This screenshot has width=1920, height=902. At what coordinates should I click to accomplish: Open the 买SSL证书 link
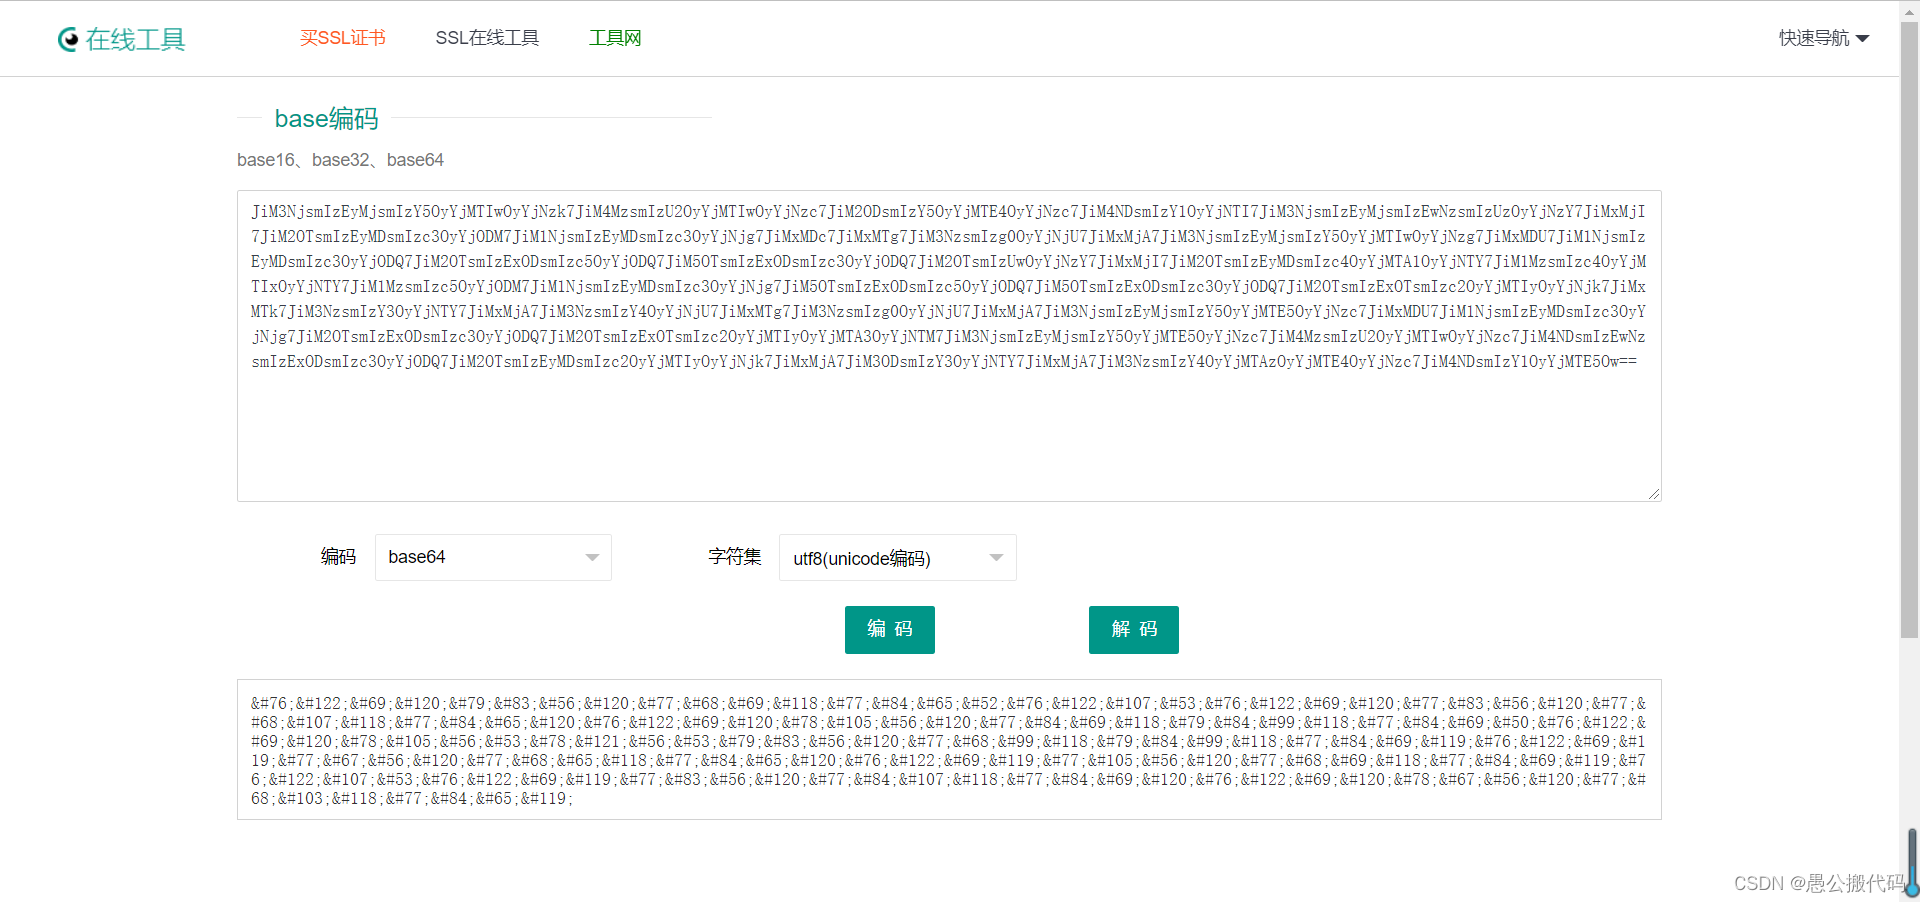(343, 38)
